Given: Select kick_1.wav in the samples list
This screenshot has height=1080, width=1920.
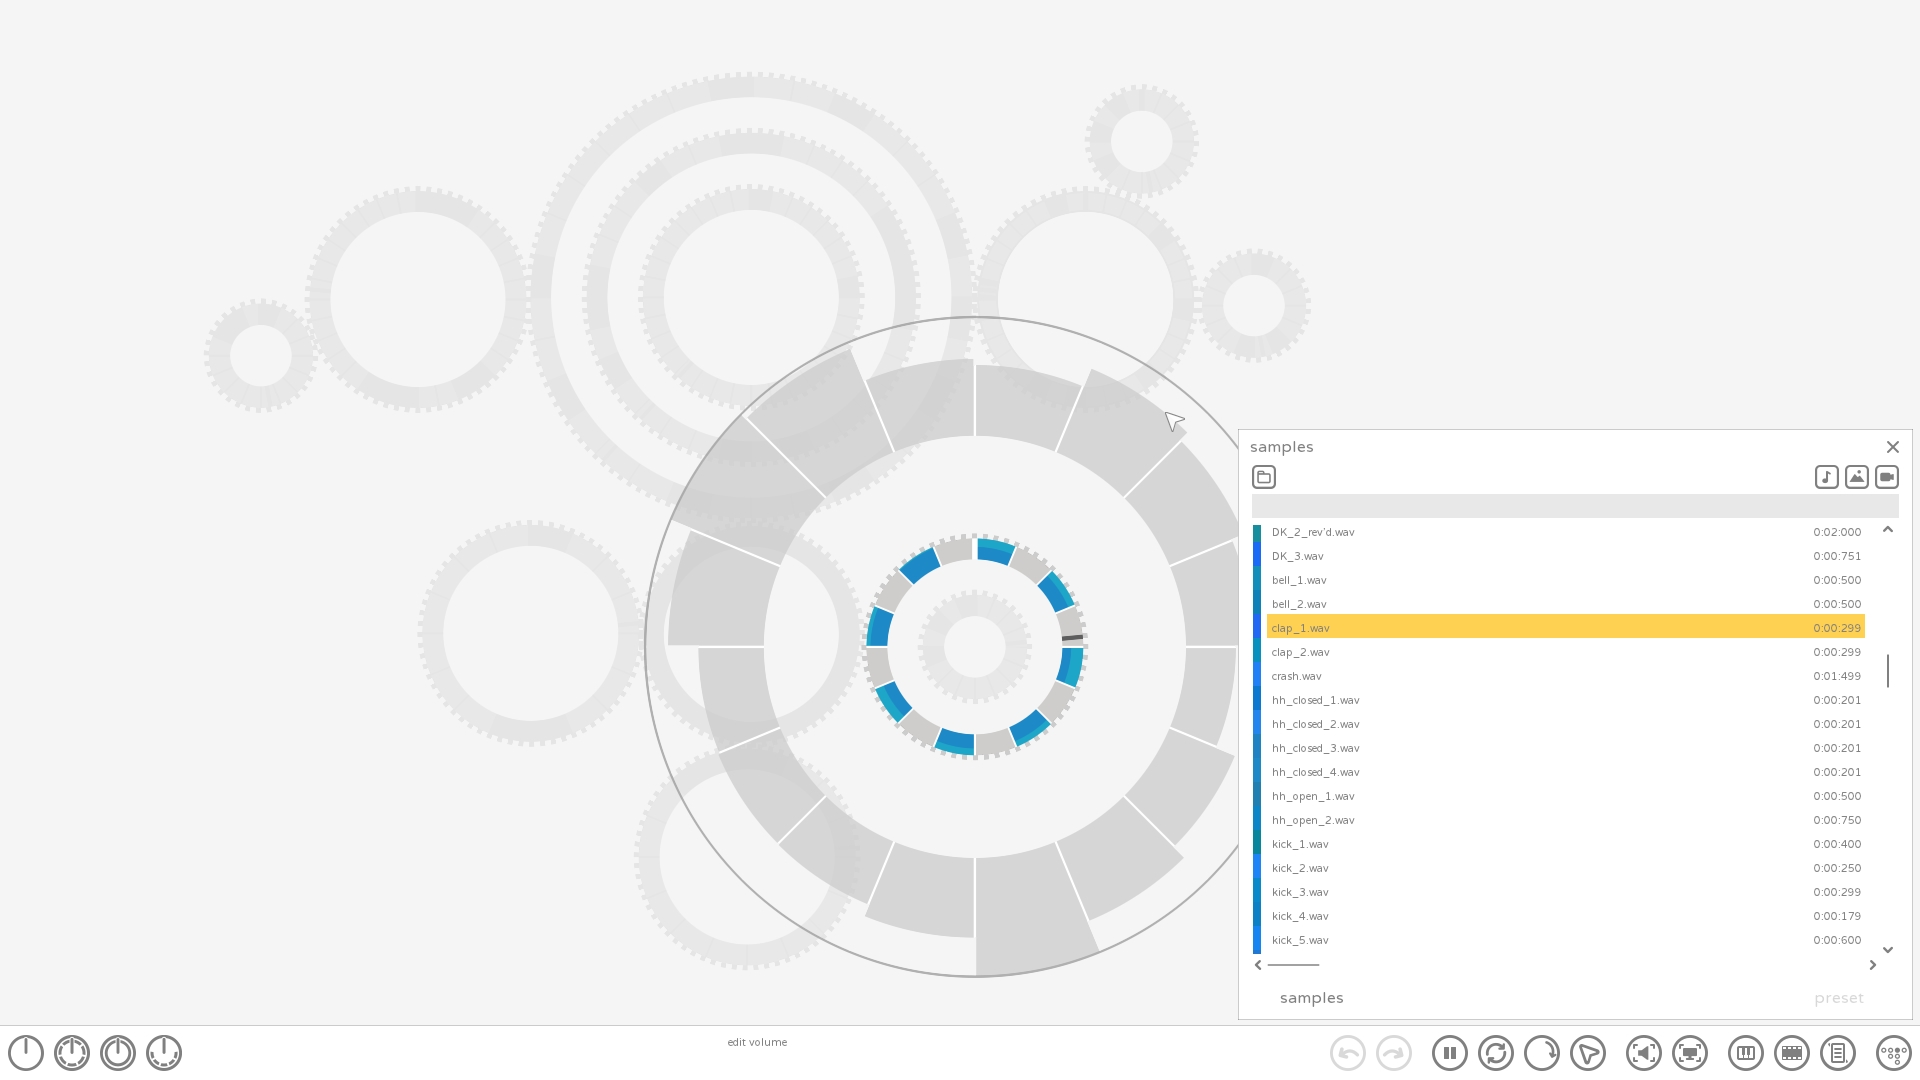Looking at the screenshot, I should pos(1300,844).
